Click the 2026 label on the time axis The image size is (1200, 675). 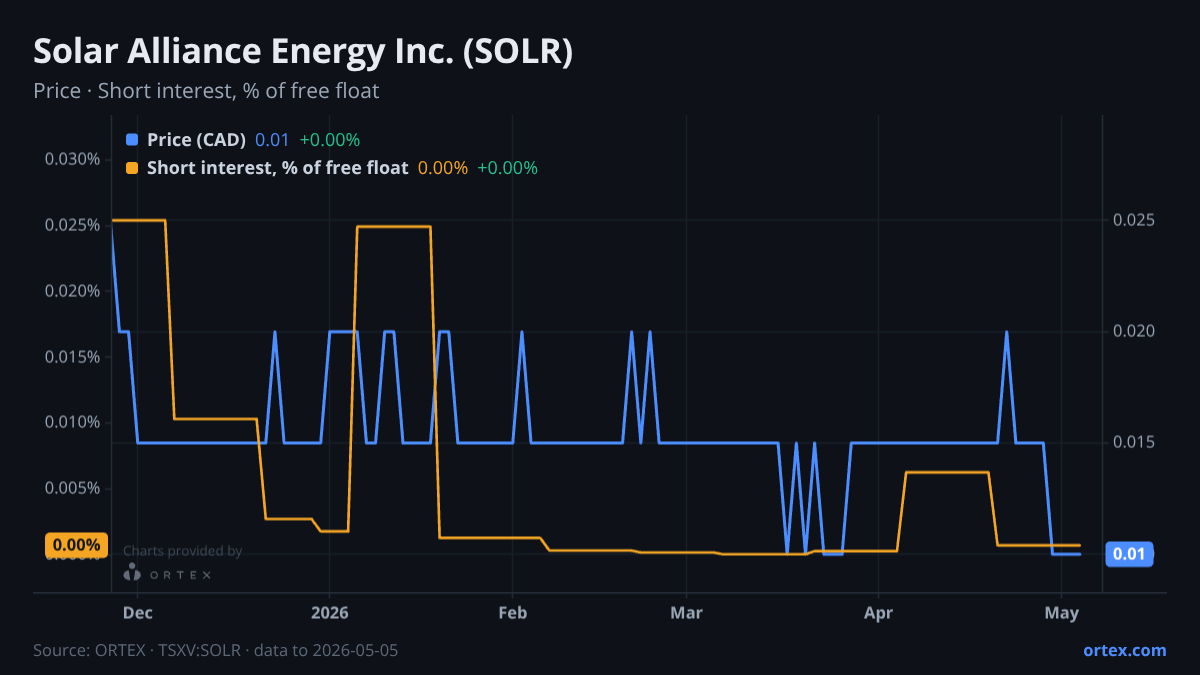(x=330, y=611)
